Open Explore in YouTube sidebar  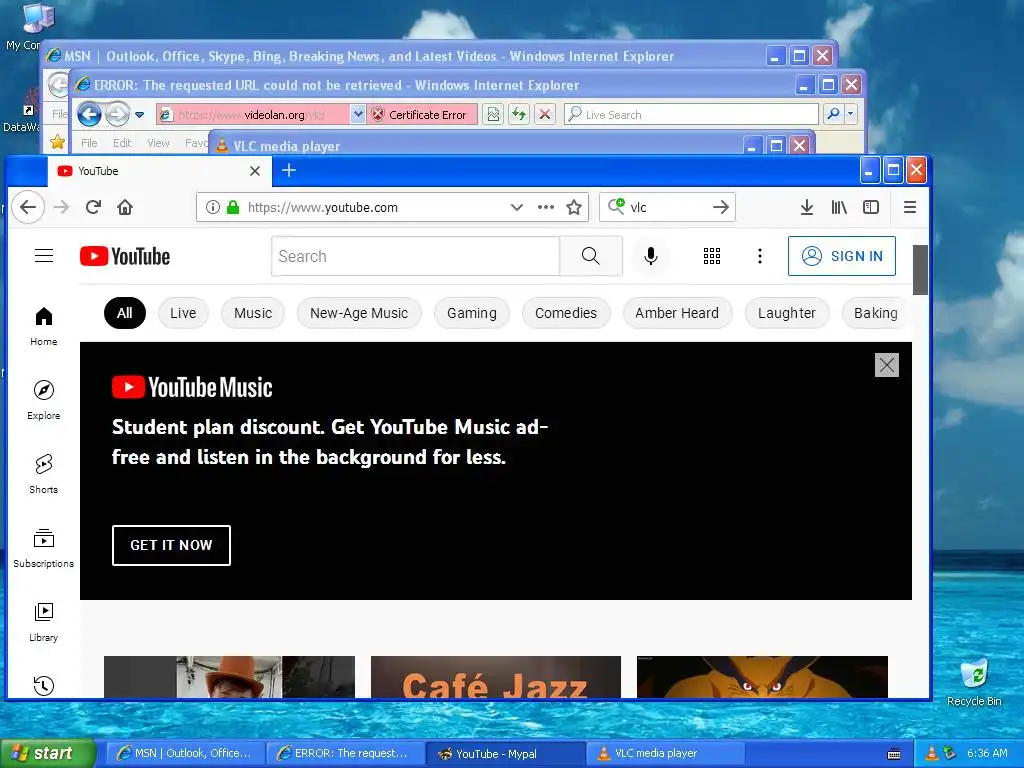(x=44, y=400)
